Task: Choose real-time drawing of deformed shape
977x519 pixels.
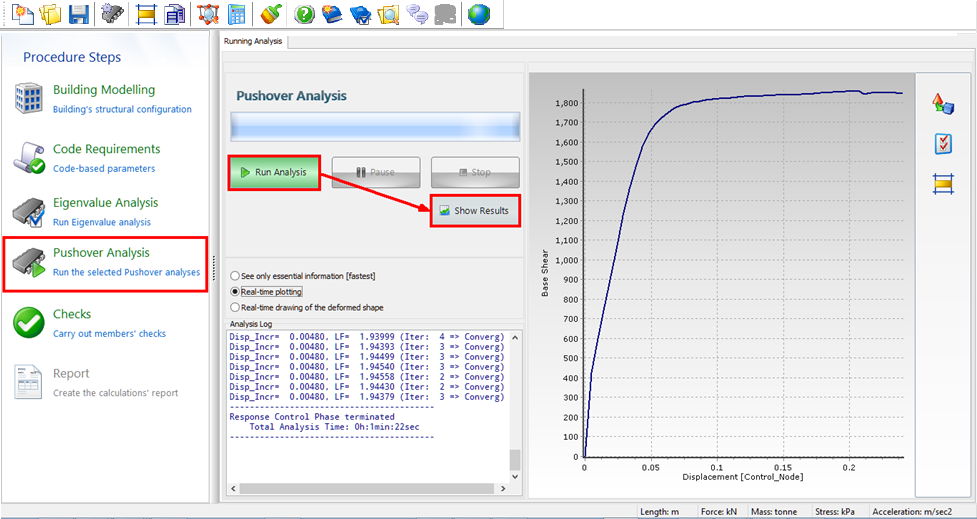Action: (x=235, y=307)
